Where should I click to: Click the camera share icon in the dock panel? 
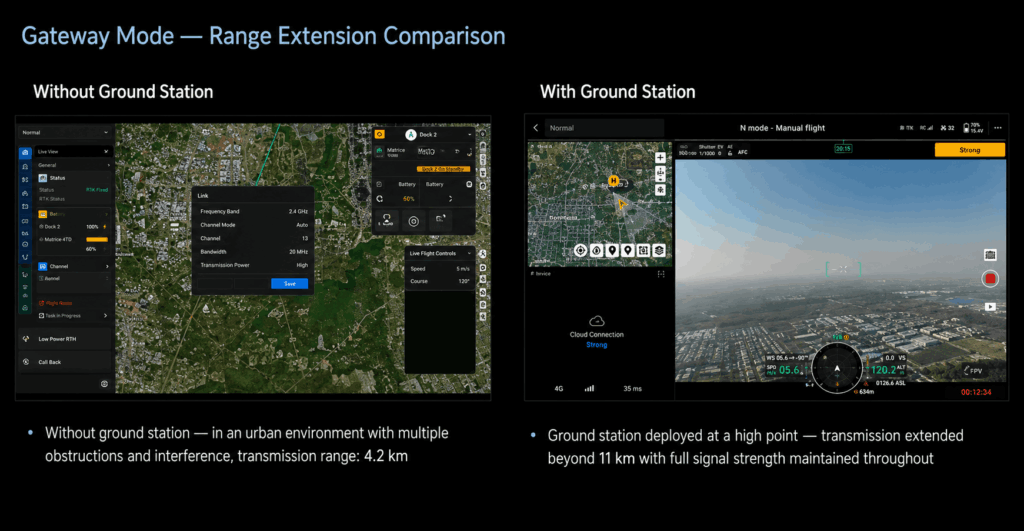(x=440, y=219)
